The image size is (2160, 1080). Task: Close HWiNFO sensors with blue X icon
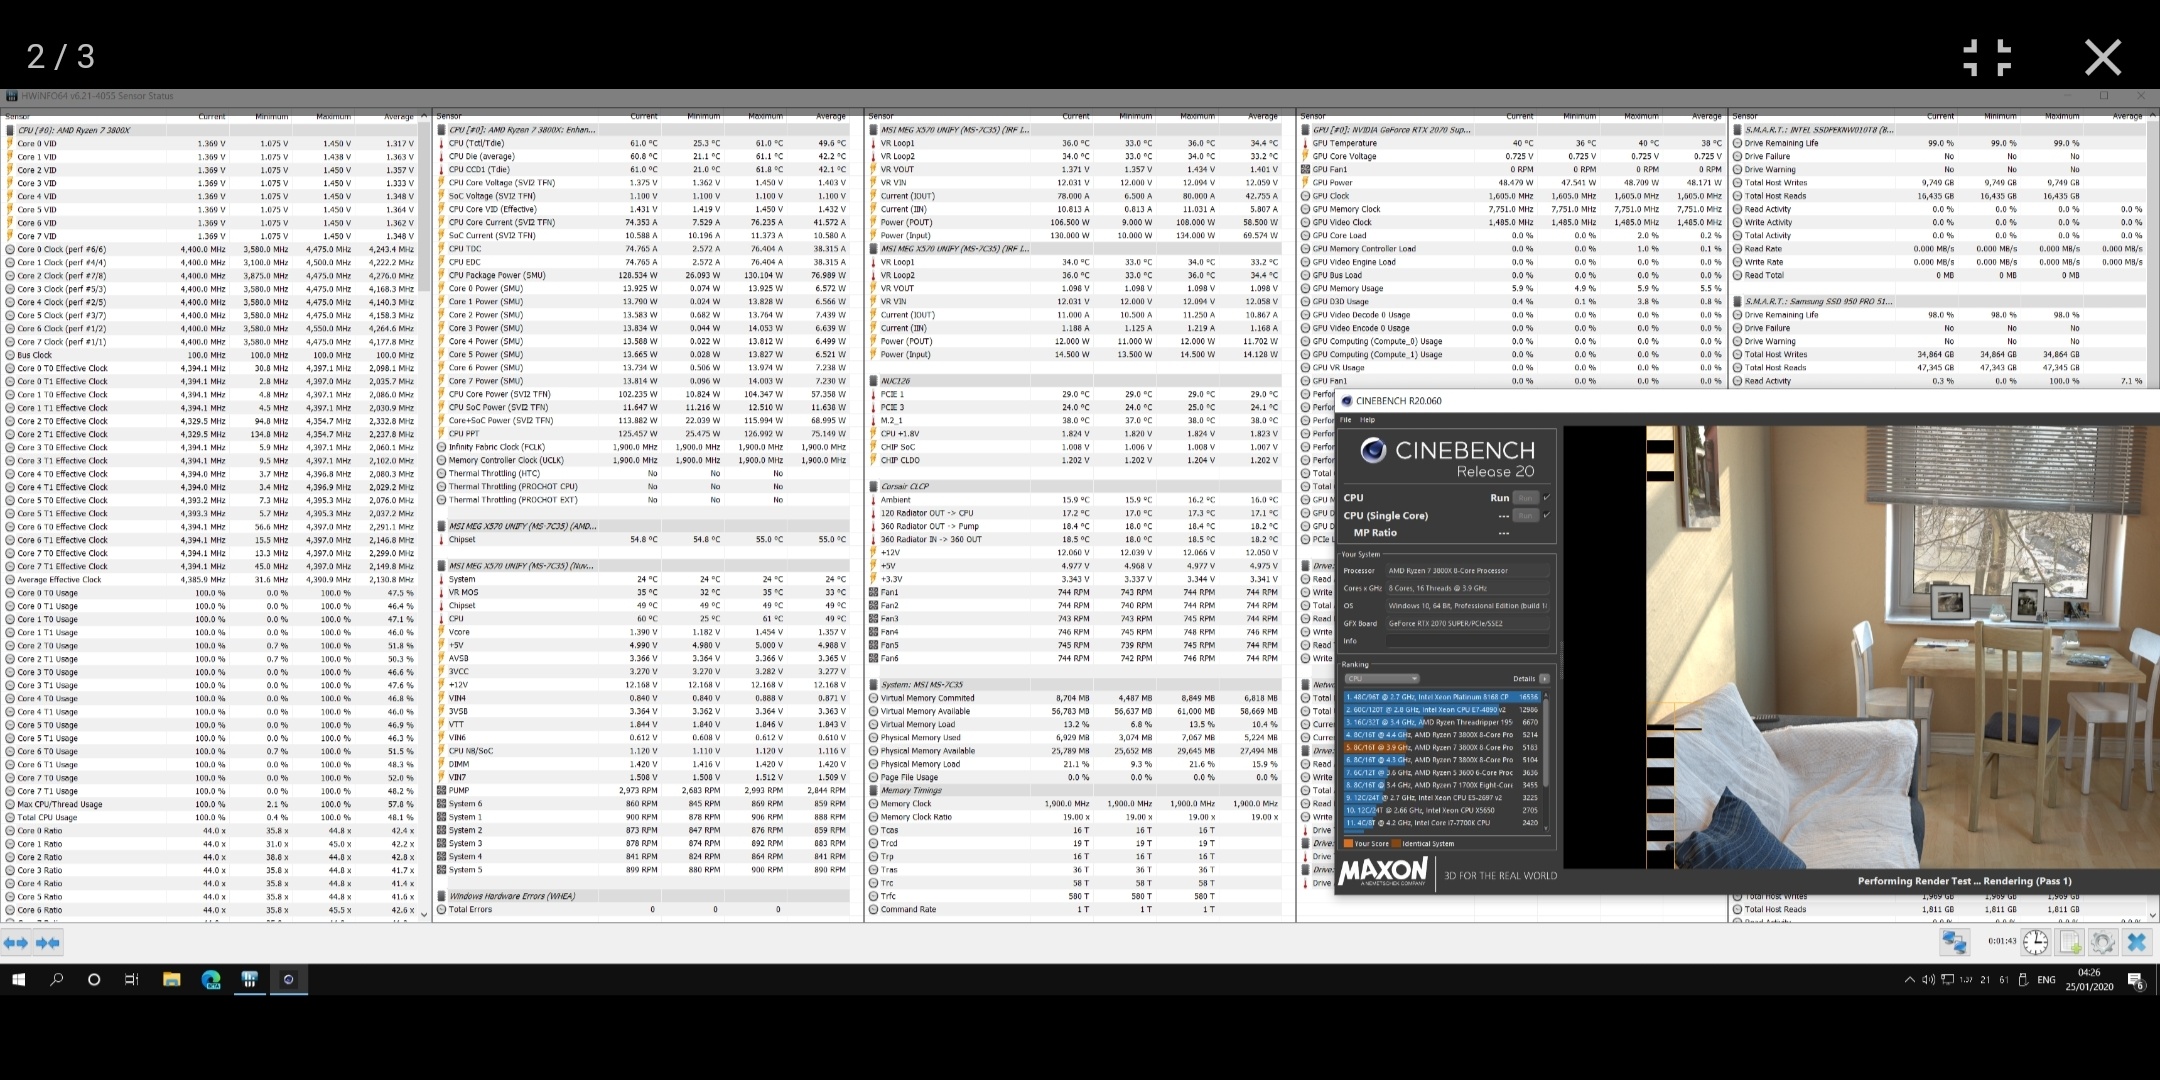(2136, 942)
